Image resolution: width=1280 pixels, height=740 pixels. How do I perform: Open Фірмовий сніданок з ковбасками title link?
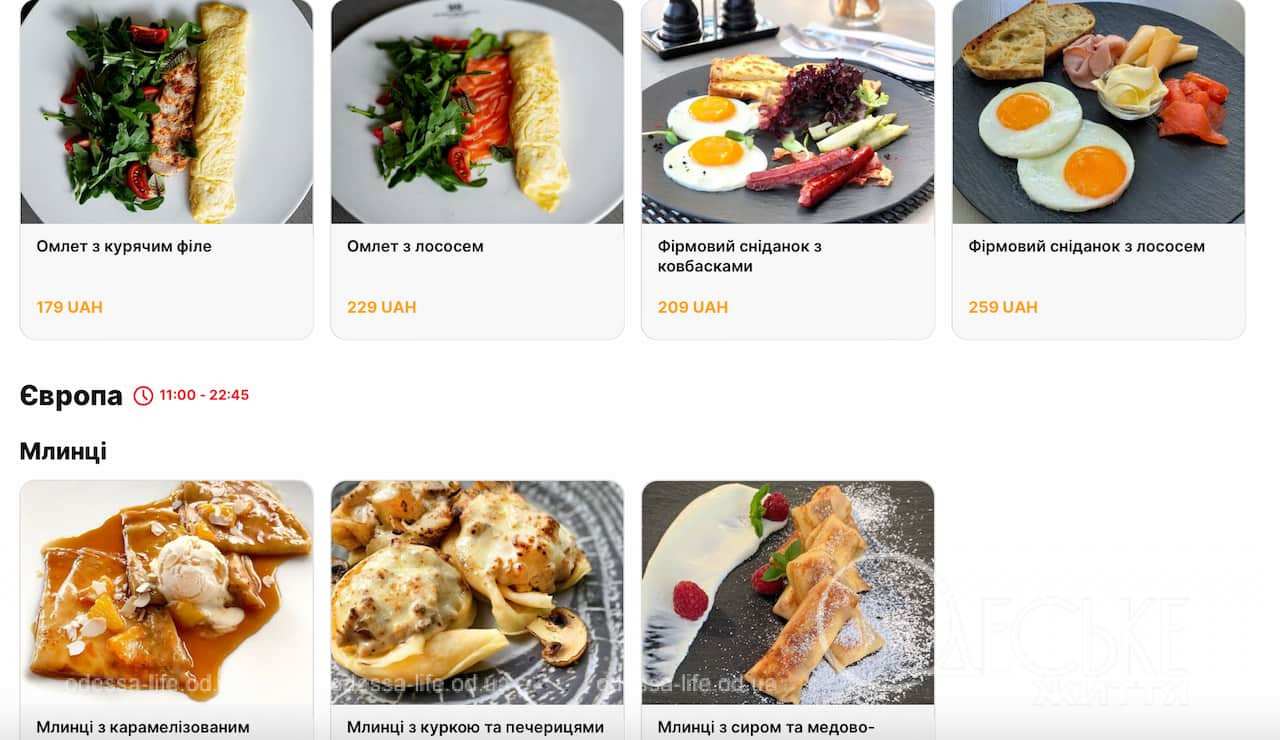(740, 256)
